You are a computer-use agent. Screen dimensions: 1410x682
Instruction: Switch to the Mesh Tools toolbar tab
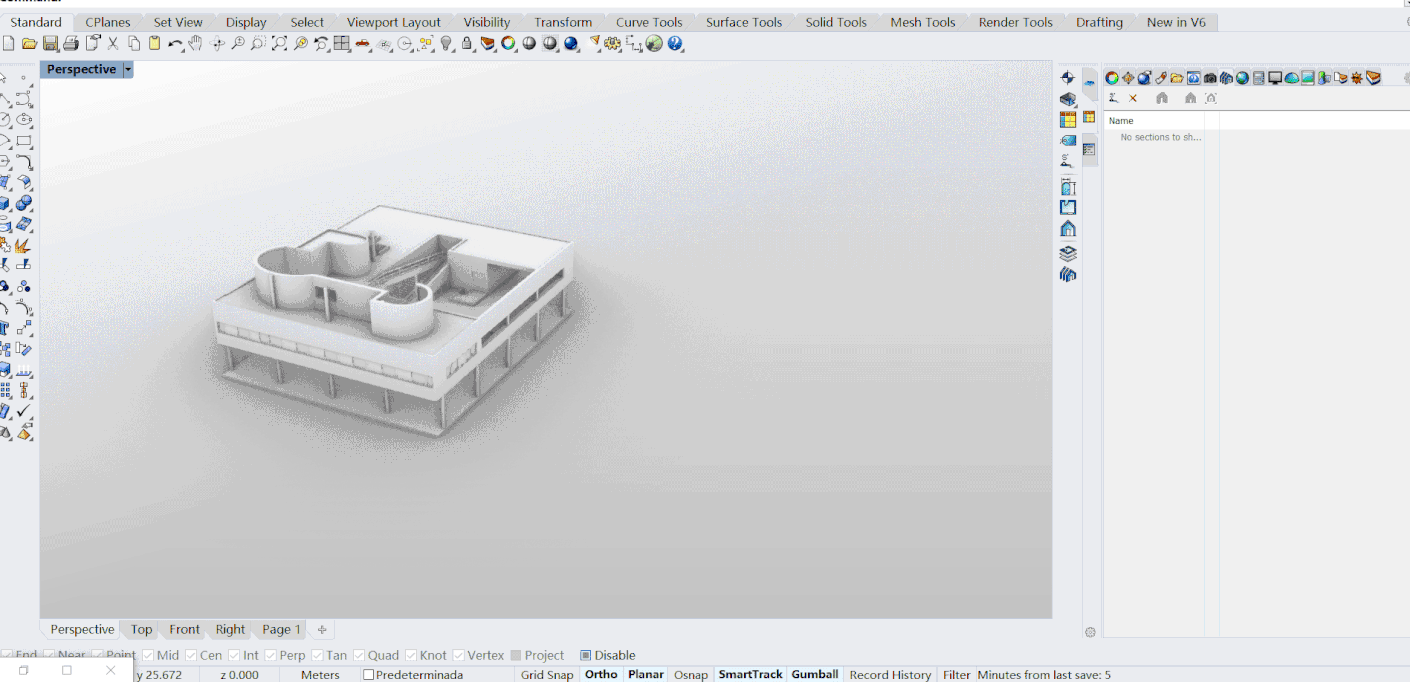922,22
